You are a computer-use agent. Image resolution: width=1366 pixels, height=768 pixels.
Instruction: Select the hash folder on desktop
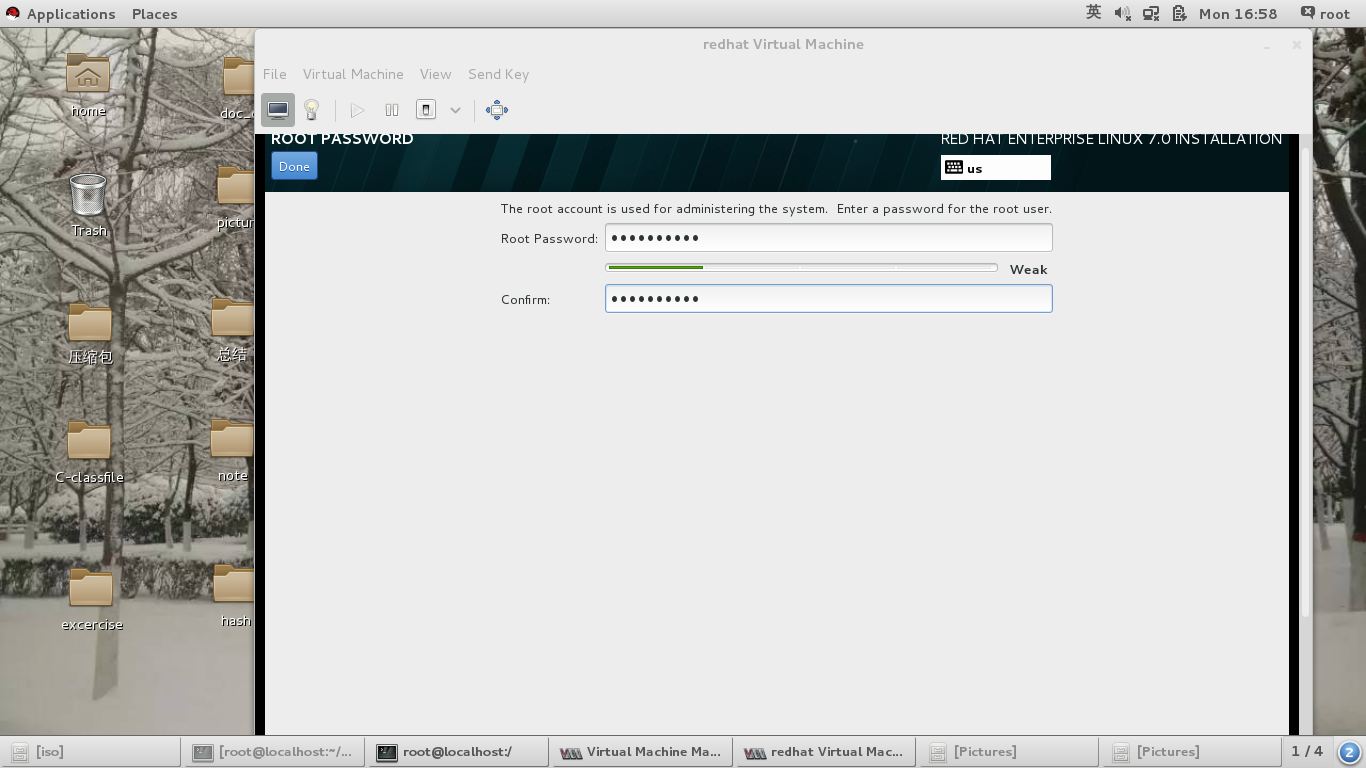tap(234, 595)
